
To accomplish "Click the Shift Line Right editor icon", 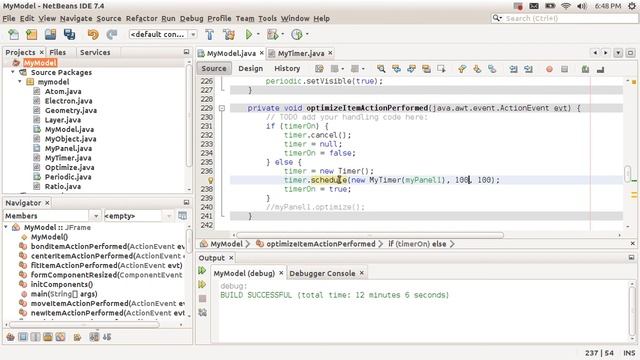I will coord(529,69).
